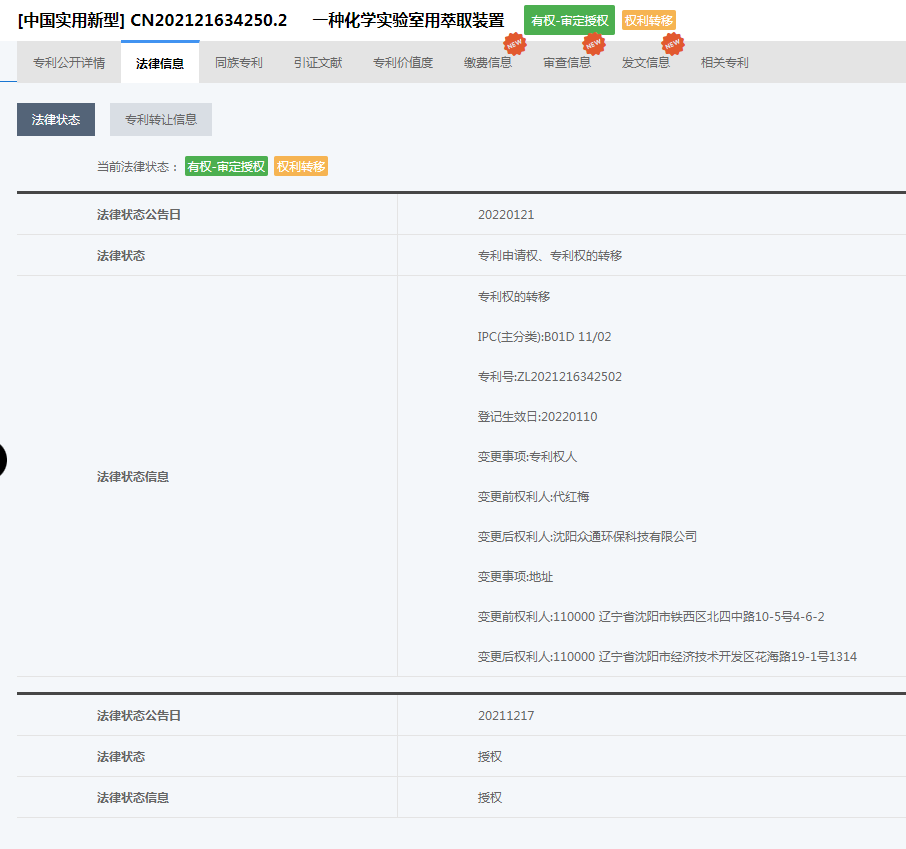Click the NEW badge above 发文信息

point(673,44)
